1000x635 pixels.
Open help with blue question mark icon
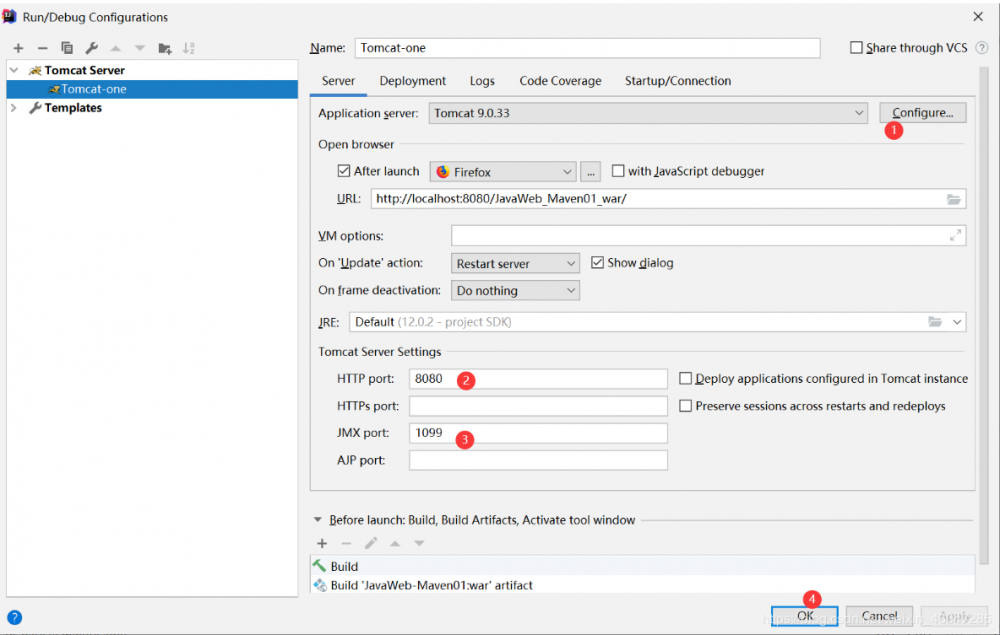click(x=14, y=617)
